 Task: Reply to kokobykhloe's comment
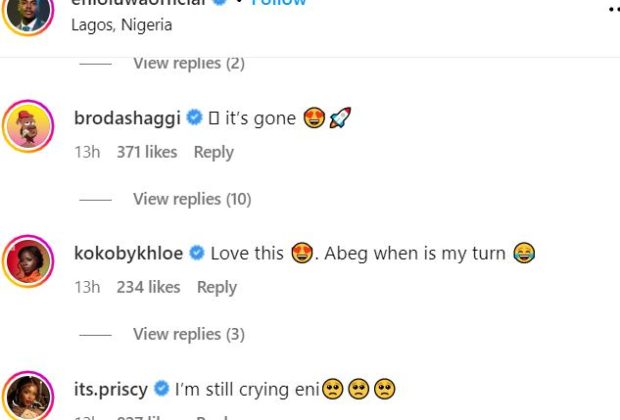[x=216, y=287]
